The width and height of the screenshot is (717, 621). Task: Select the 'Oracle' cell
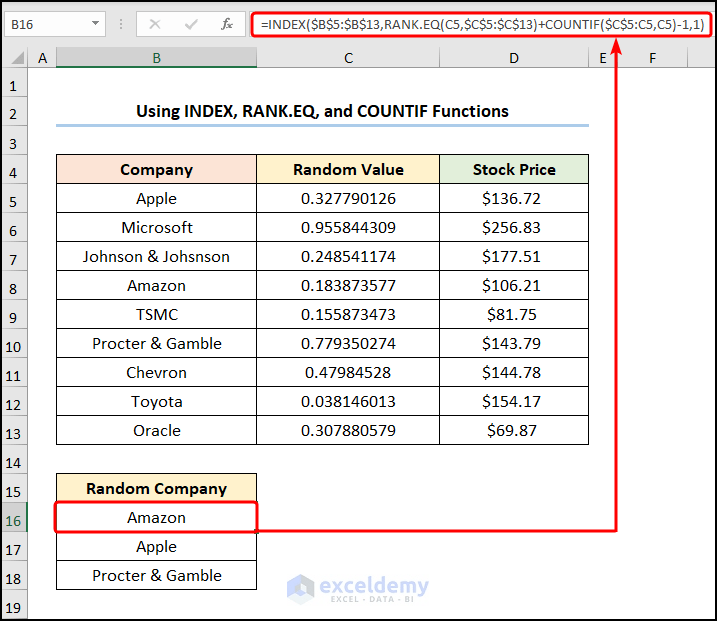(x=156, y=430)
